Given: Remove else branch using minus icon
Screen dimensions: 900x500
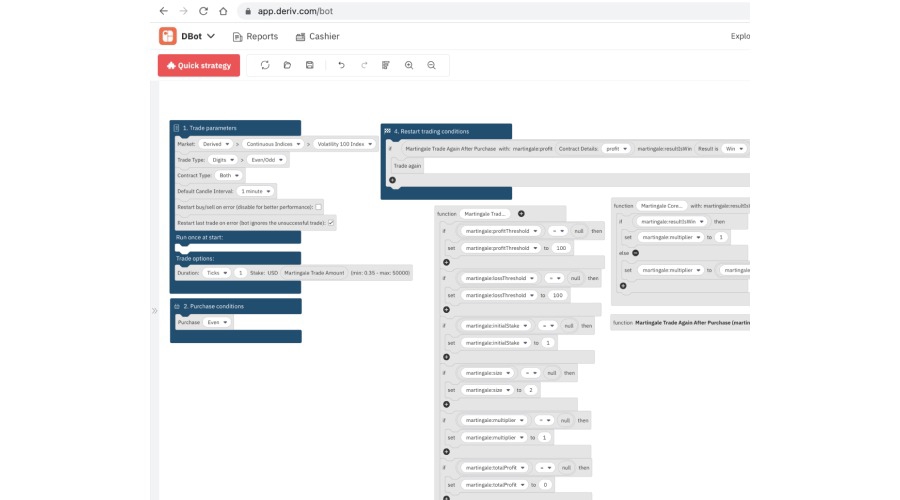Looking at the screenshot, I should pyautogui.click(x=635, y=253).
